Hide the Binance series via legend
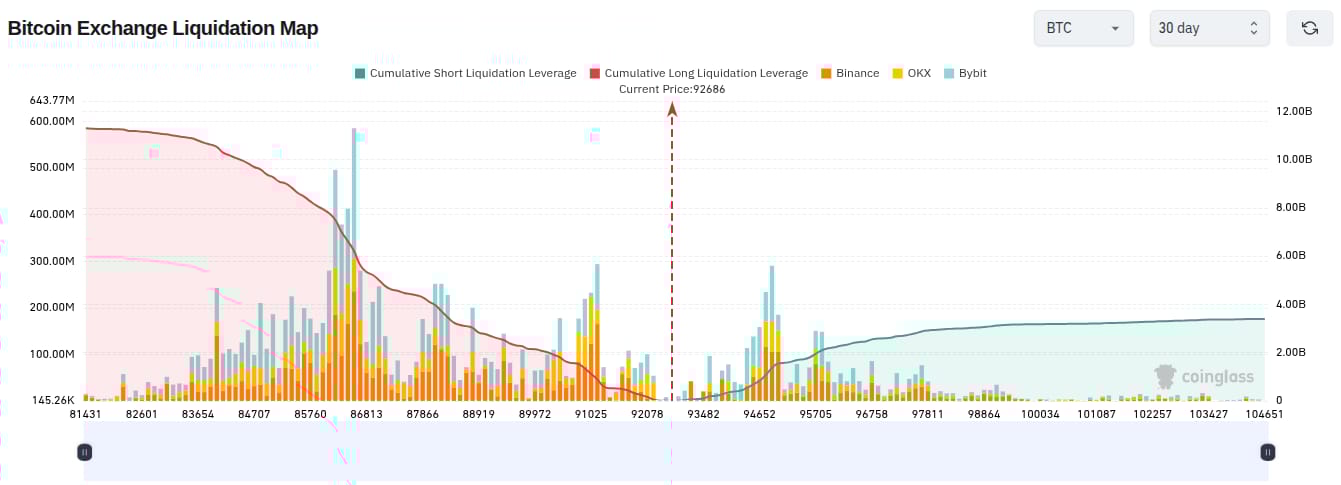Viewport: 1341px width, 485px height. click(x=857, y=73)
